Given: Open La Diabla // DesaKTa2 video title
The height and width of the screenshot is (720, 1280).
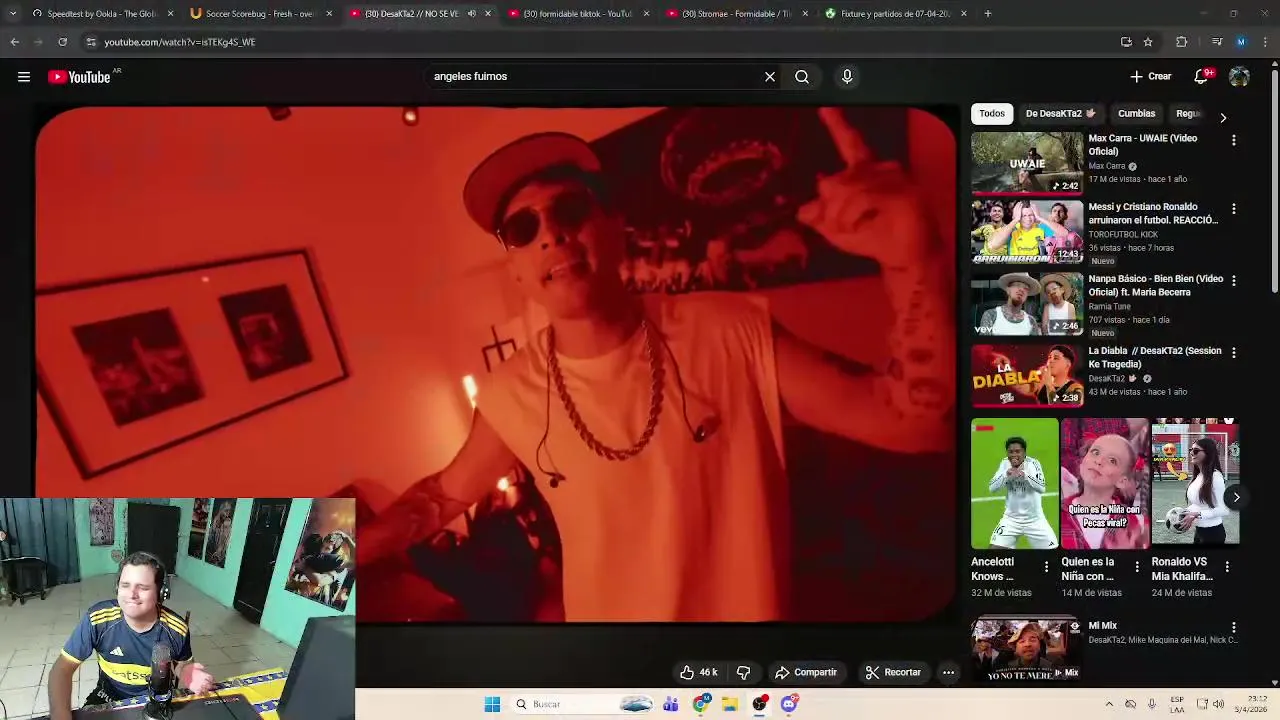Looking at the screenshot, I should (x=1155, y=358).
